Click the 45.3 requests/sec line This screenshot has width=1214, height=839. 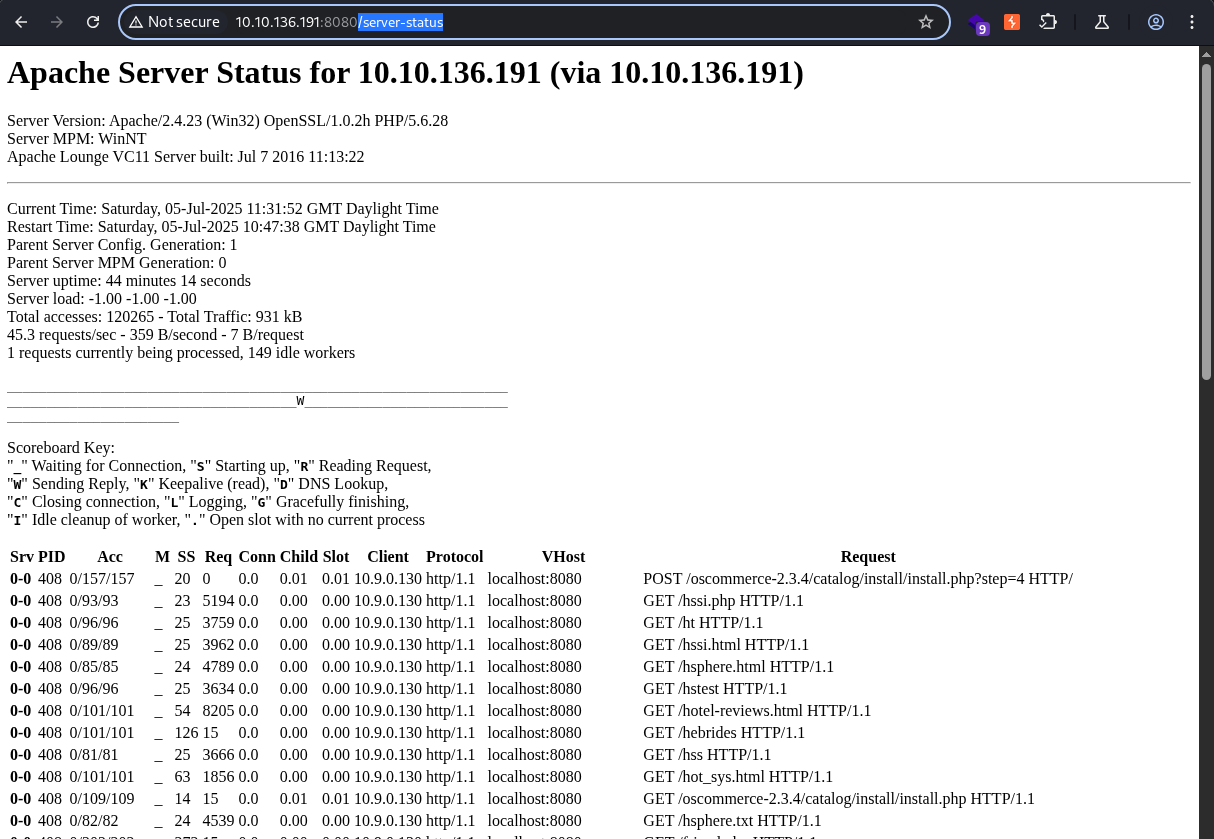[155, 335]
